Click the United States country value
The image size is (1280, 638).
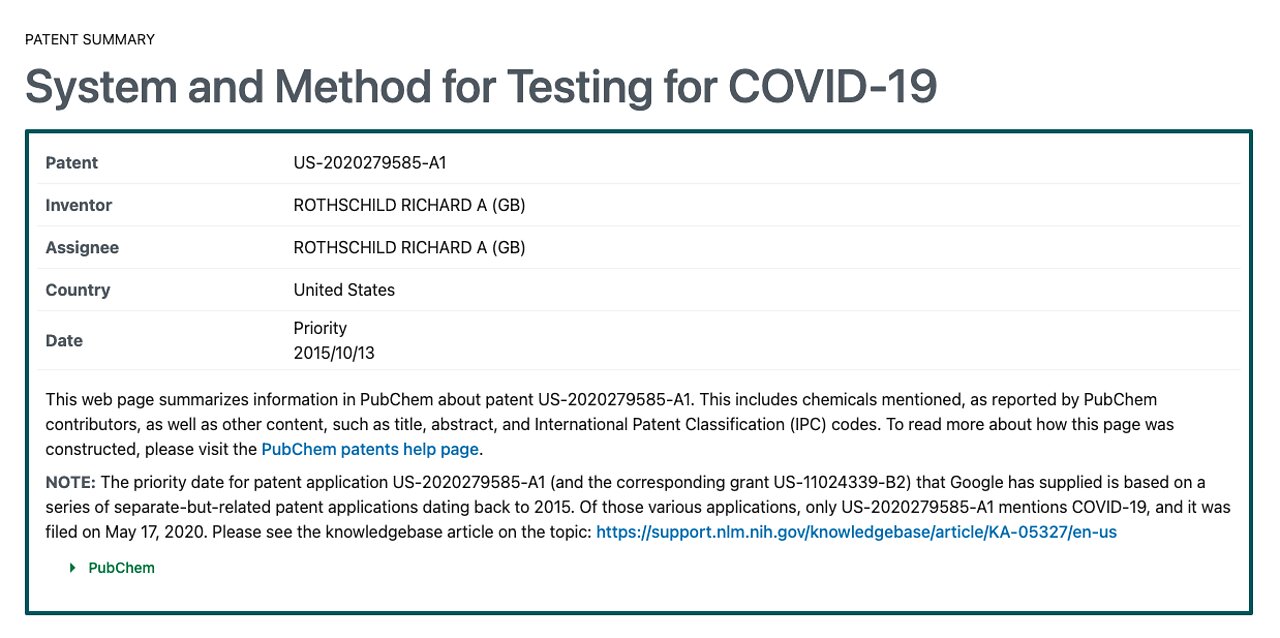[x=344, y=290]
